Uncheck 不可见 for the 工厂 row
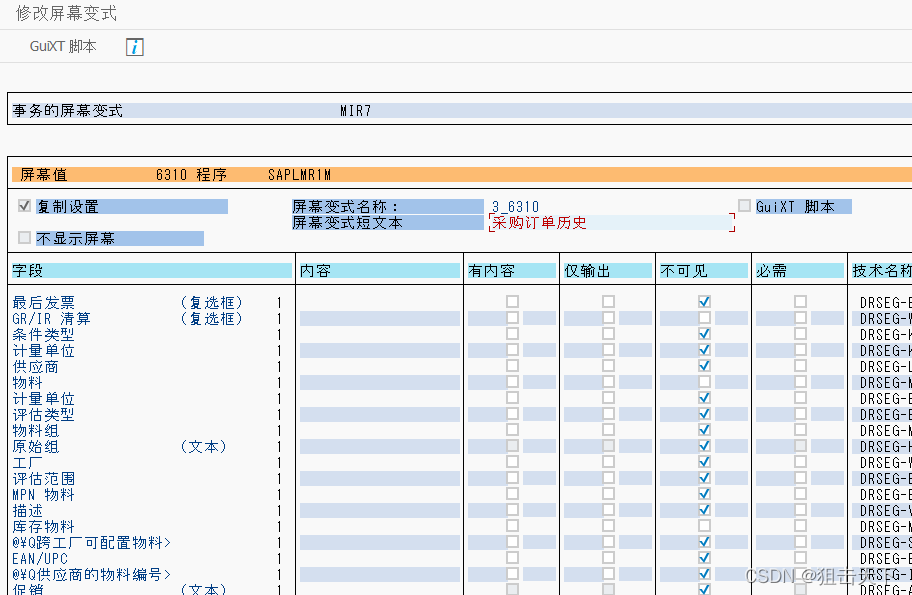 (703, 462)
